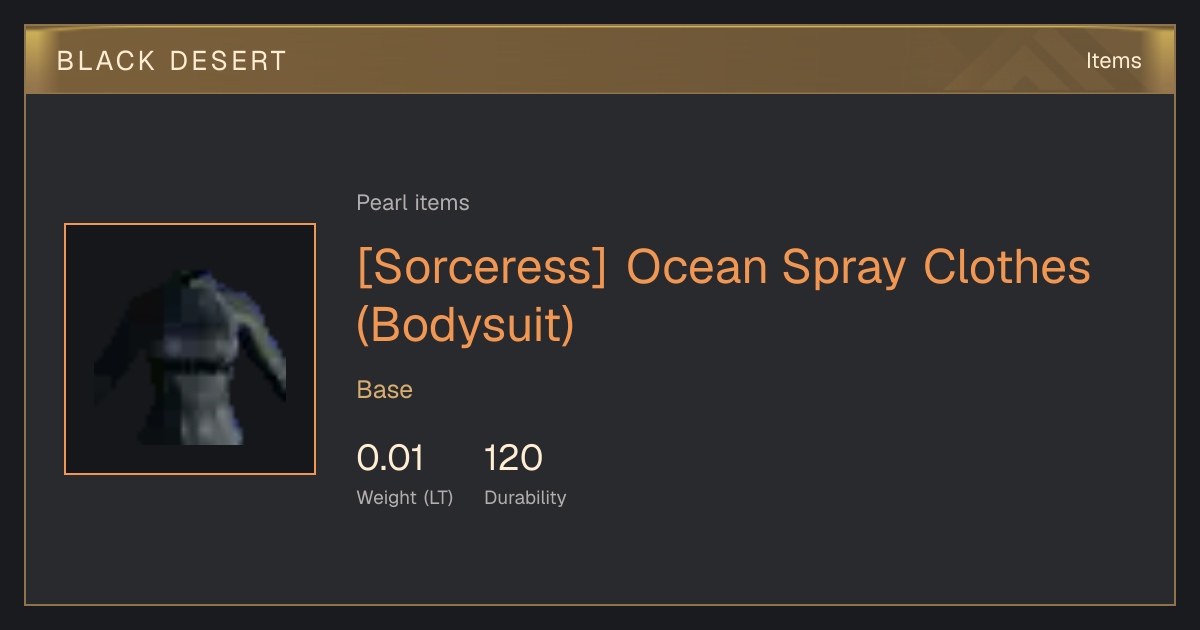Image resolution: width=1200 pixels, height=630 pixels.
Task: Click the Durability caption
Action: pos(525,497)
